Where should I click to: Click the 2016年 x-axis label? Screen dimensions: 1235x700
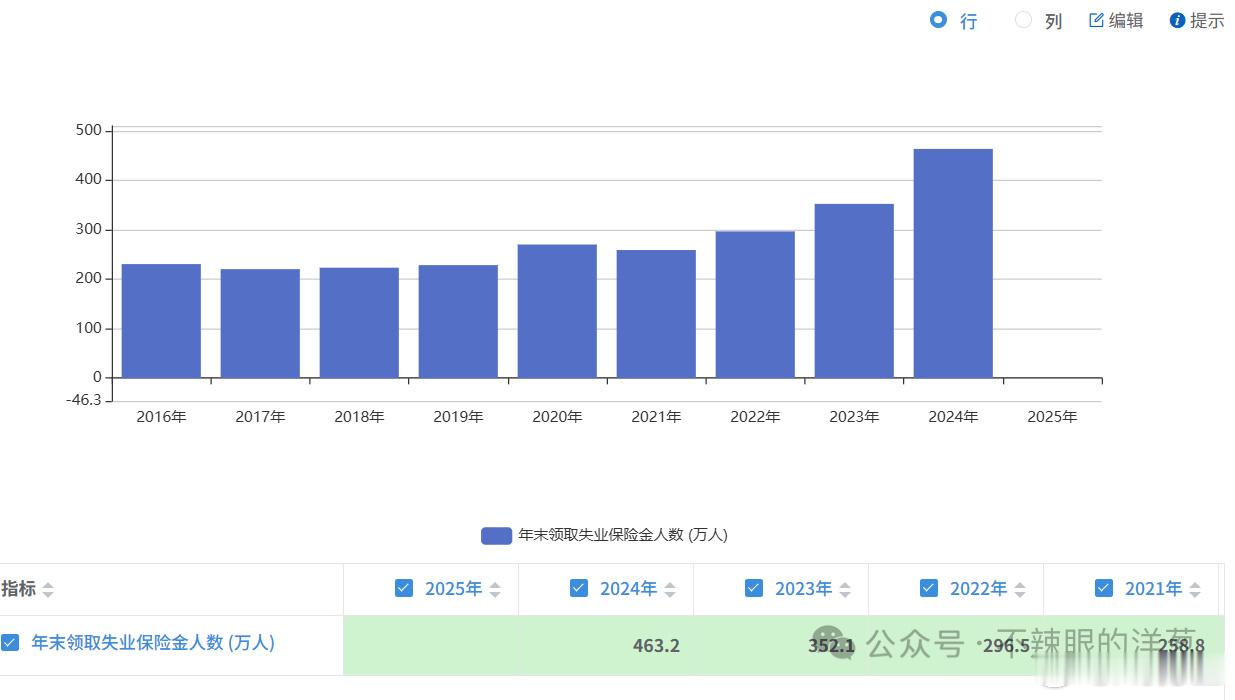[161, 417]
